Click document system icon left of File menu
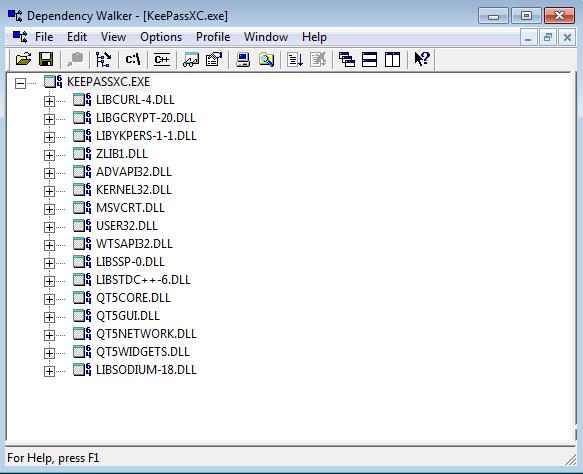The width and height of the screenshot is (583, 474). (x=20, y=37)
